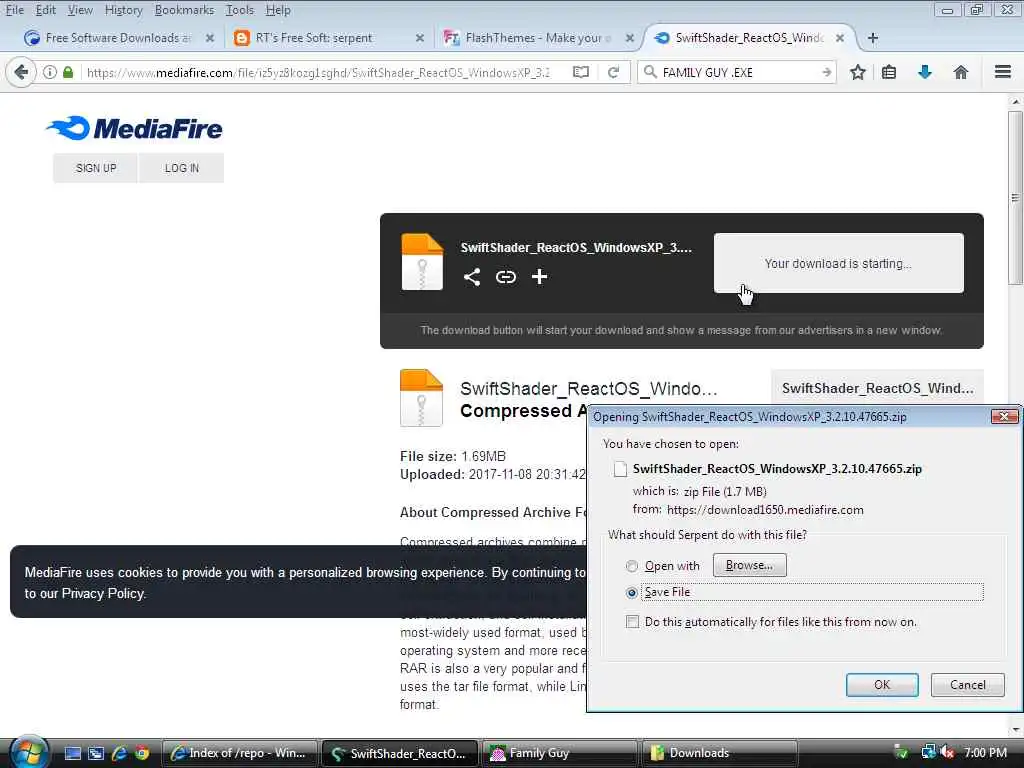Open the Edit menu
Image resolution: width=1024 pixels, height=768 pixels.
pos(45,10)
